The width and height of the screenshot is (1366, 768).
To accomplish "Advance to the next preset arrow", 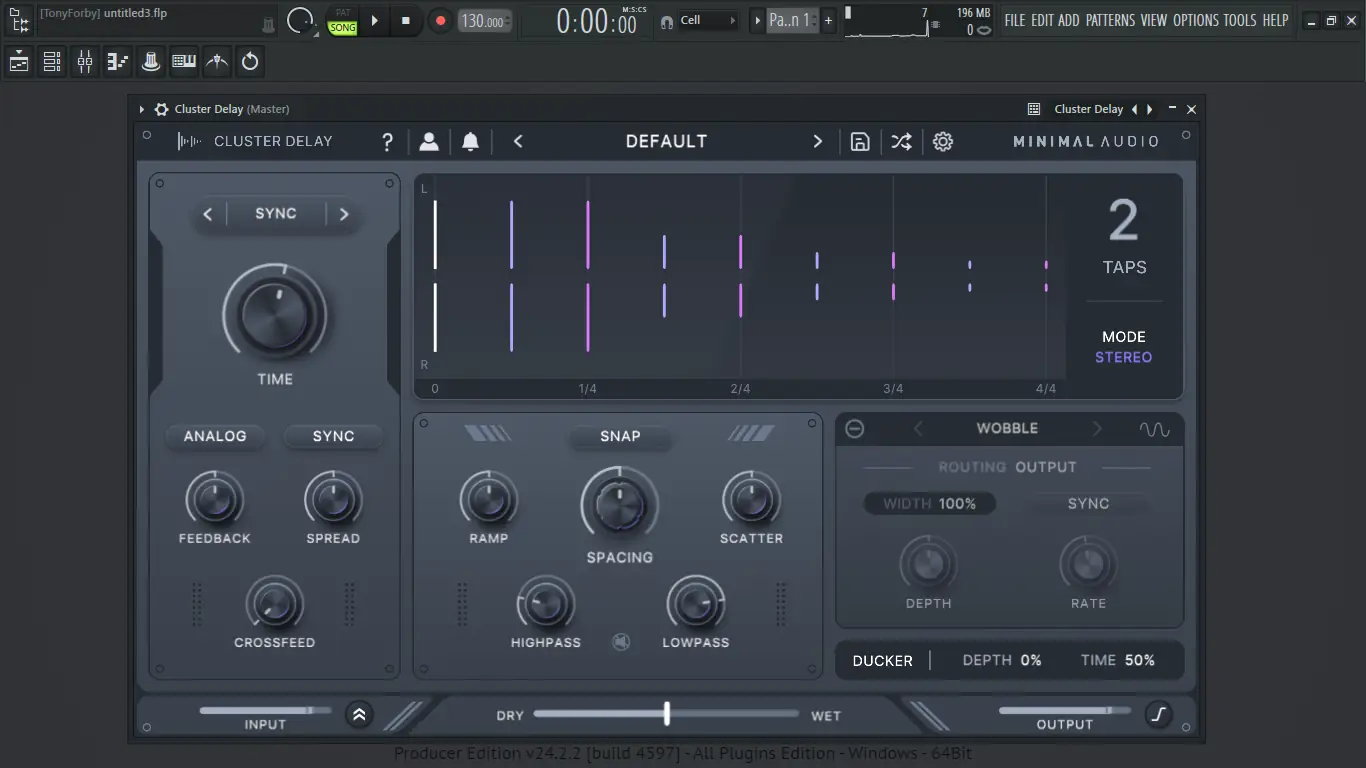I will coord(817,141).
